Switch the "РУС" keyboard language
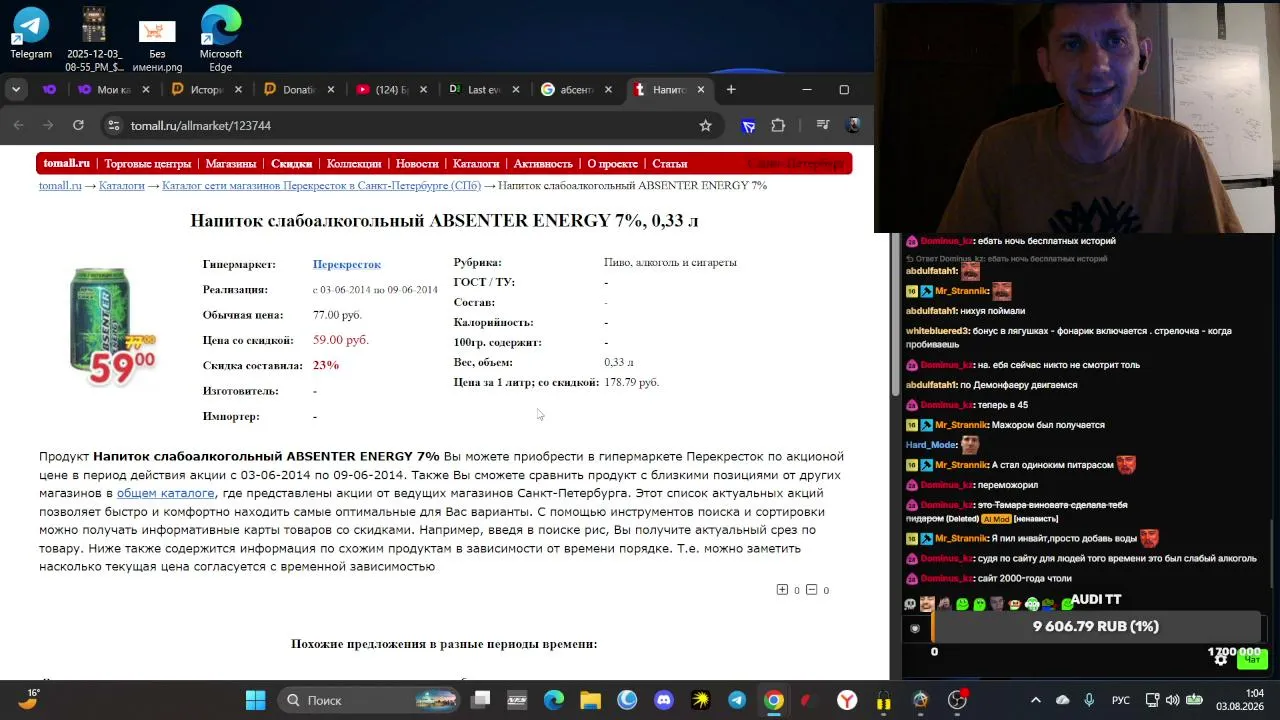 pos(1121,700)
